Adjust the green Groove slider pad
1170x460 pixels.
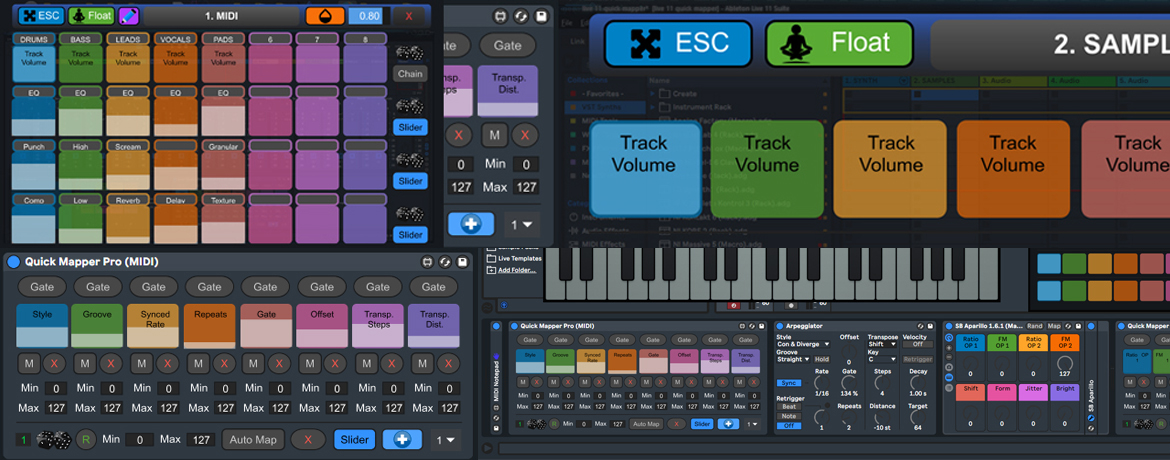98,326
